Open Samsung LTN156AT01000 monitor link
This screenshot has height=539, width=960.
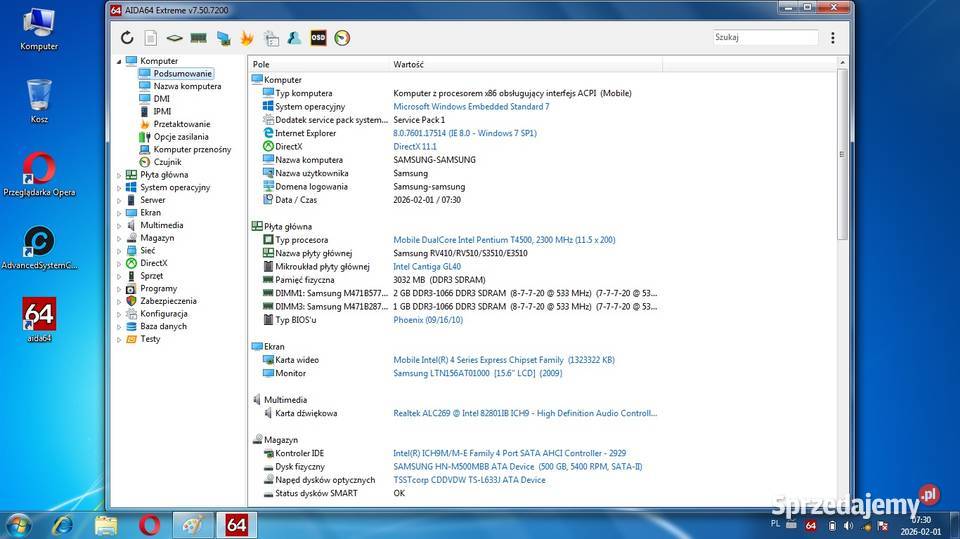pos(478,373)
